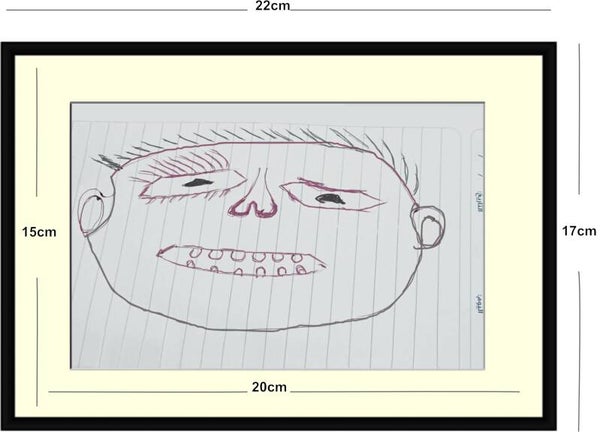Click the framed face drawing image

pyautogui.click(x=278, y=236)
